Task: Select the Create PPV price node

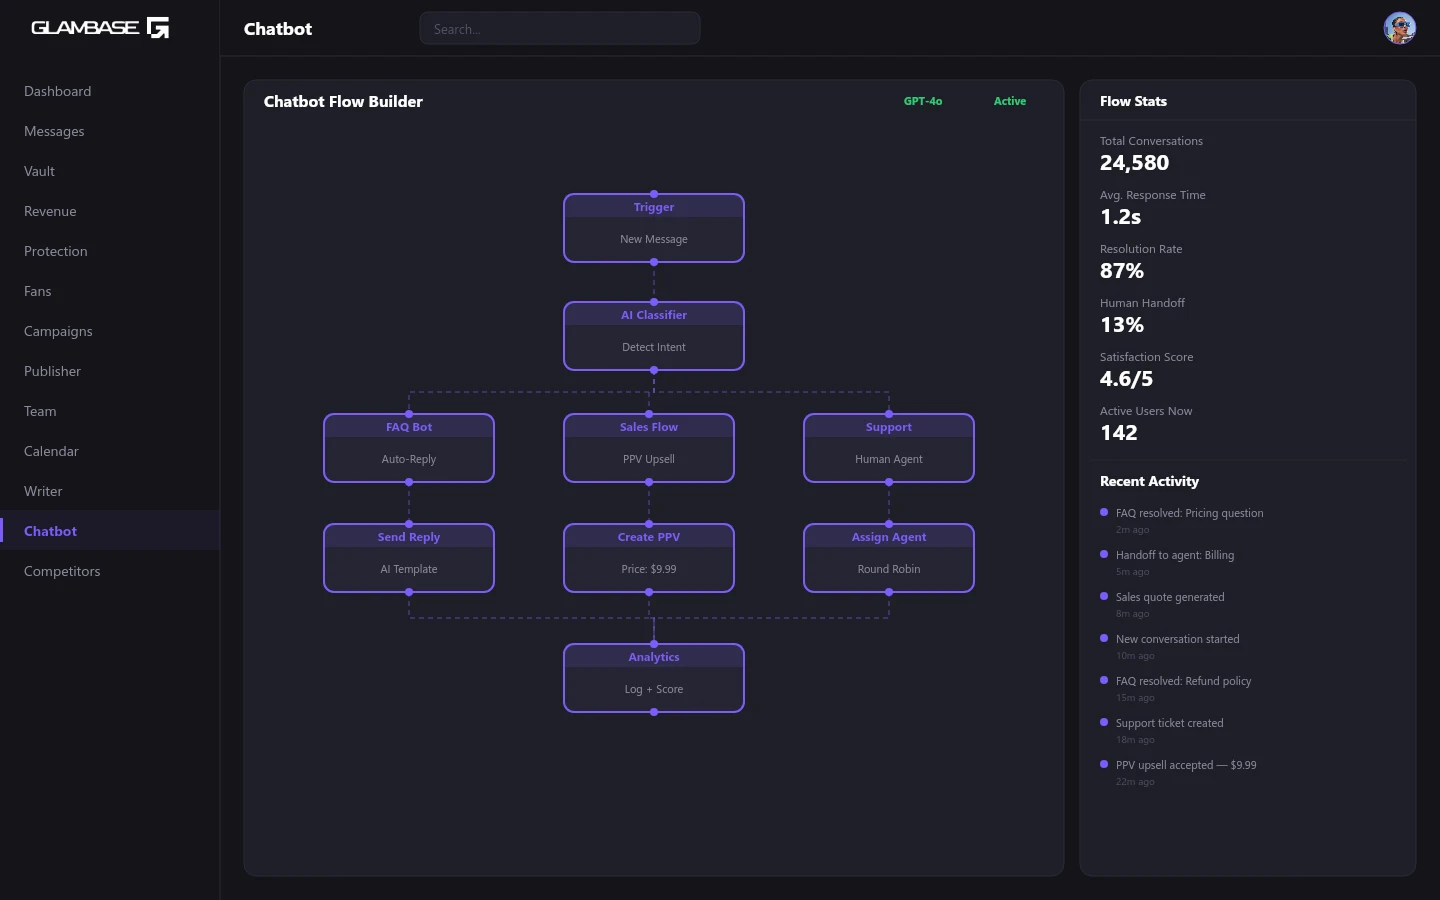Action: pos(649,559)
